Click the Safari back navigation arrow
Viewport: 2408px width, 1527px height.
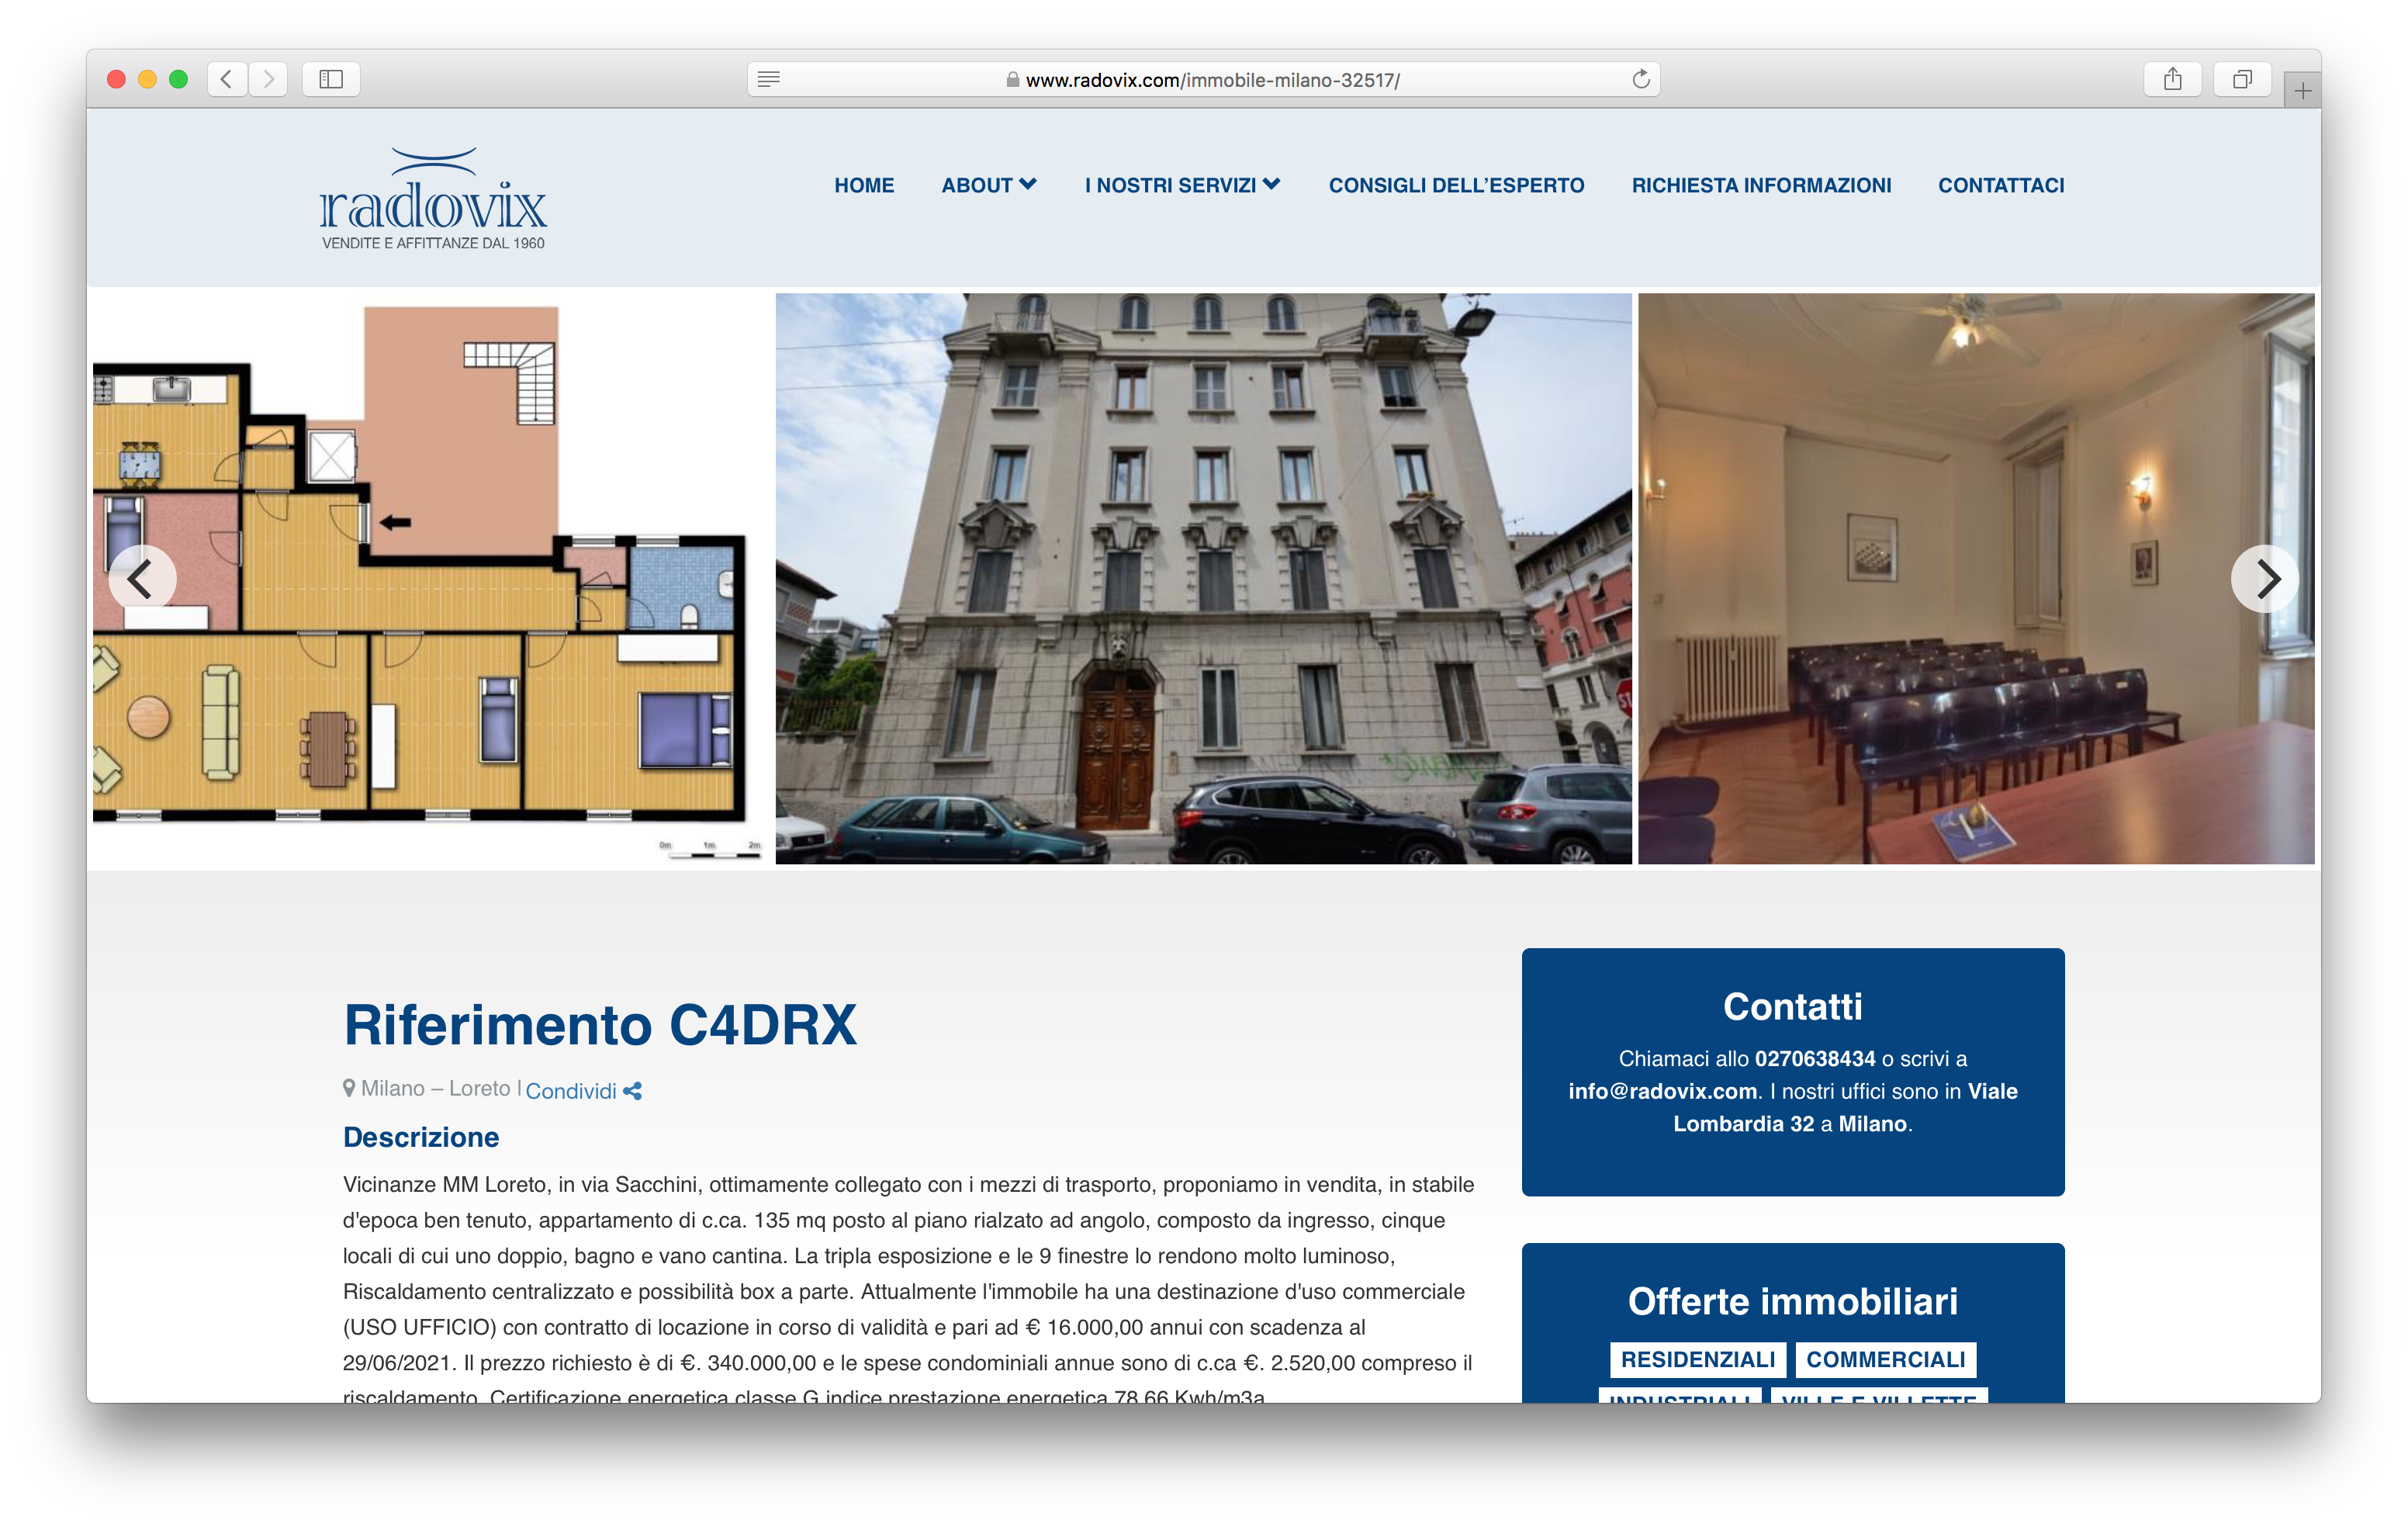(x=227, y=79)
